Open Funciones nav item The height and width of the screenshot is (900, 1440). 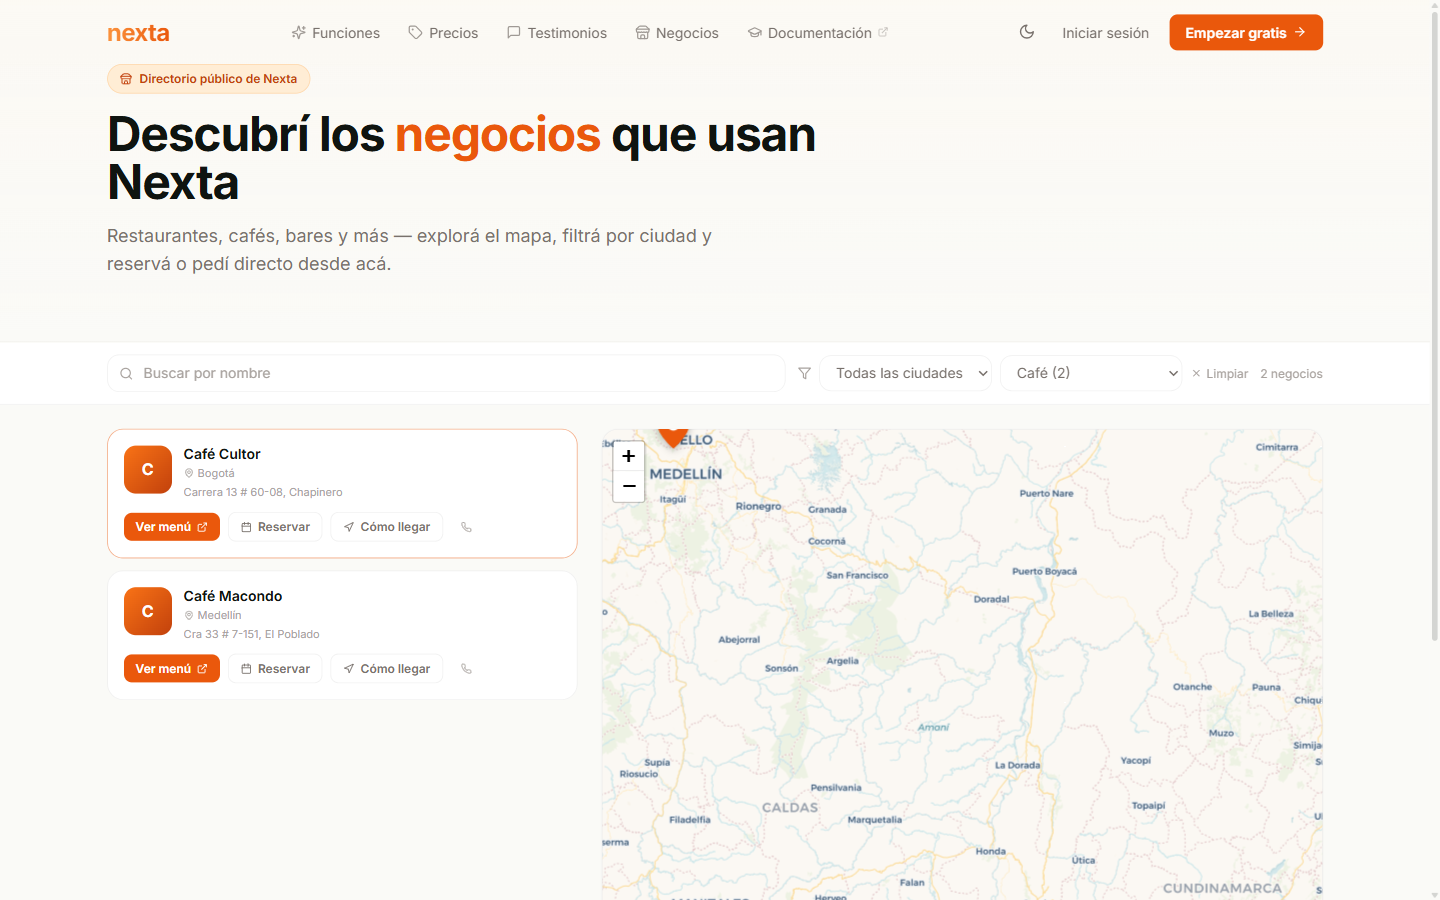pyautogui.click(x=335, y=33)
